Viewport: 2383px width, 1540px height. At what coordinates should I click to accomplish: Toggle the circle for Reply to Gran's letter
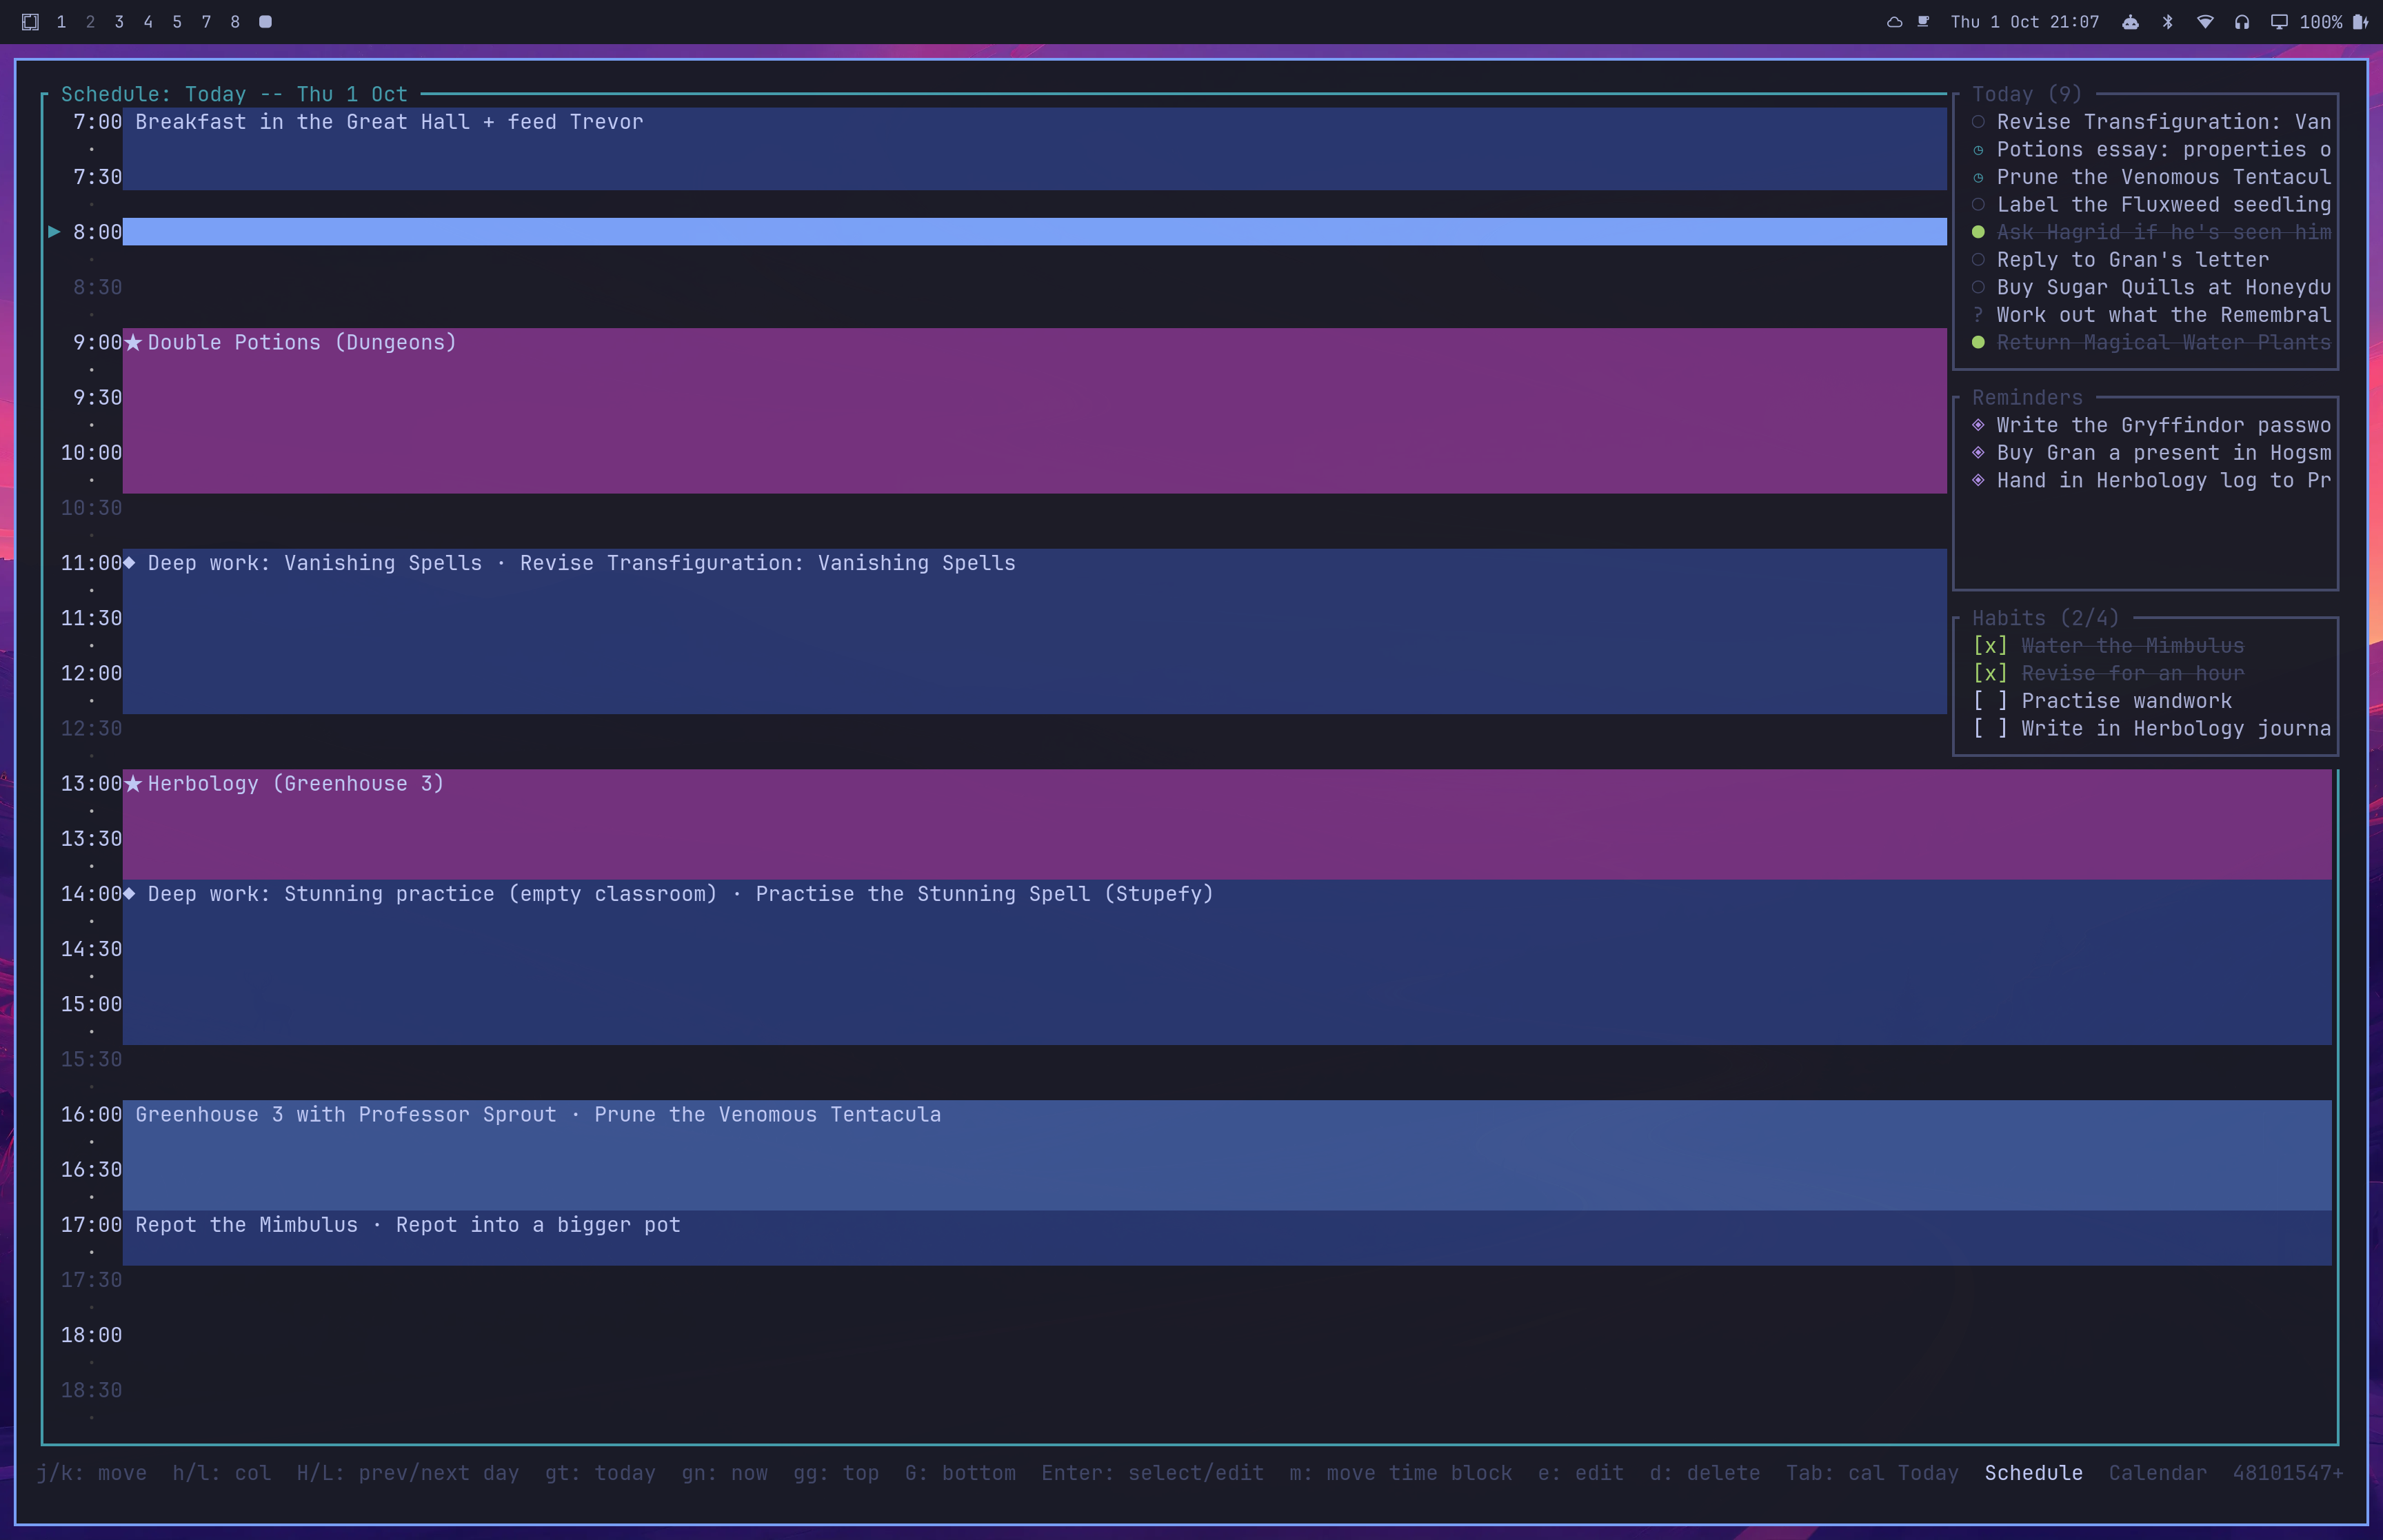coord(1978,260)
